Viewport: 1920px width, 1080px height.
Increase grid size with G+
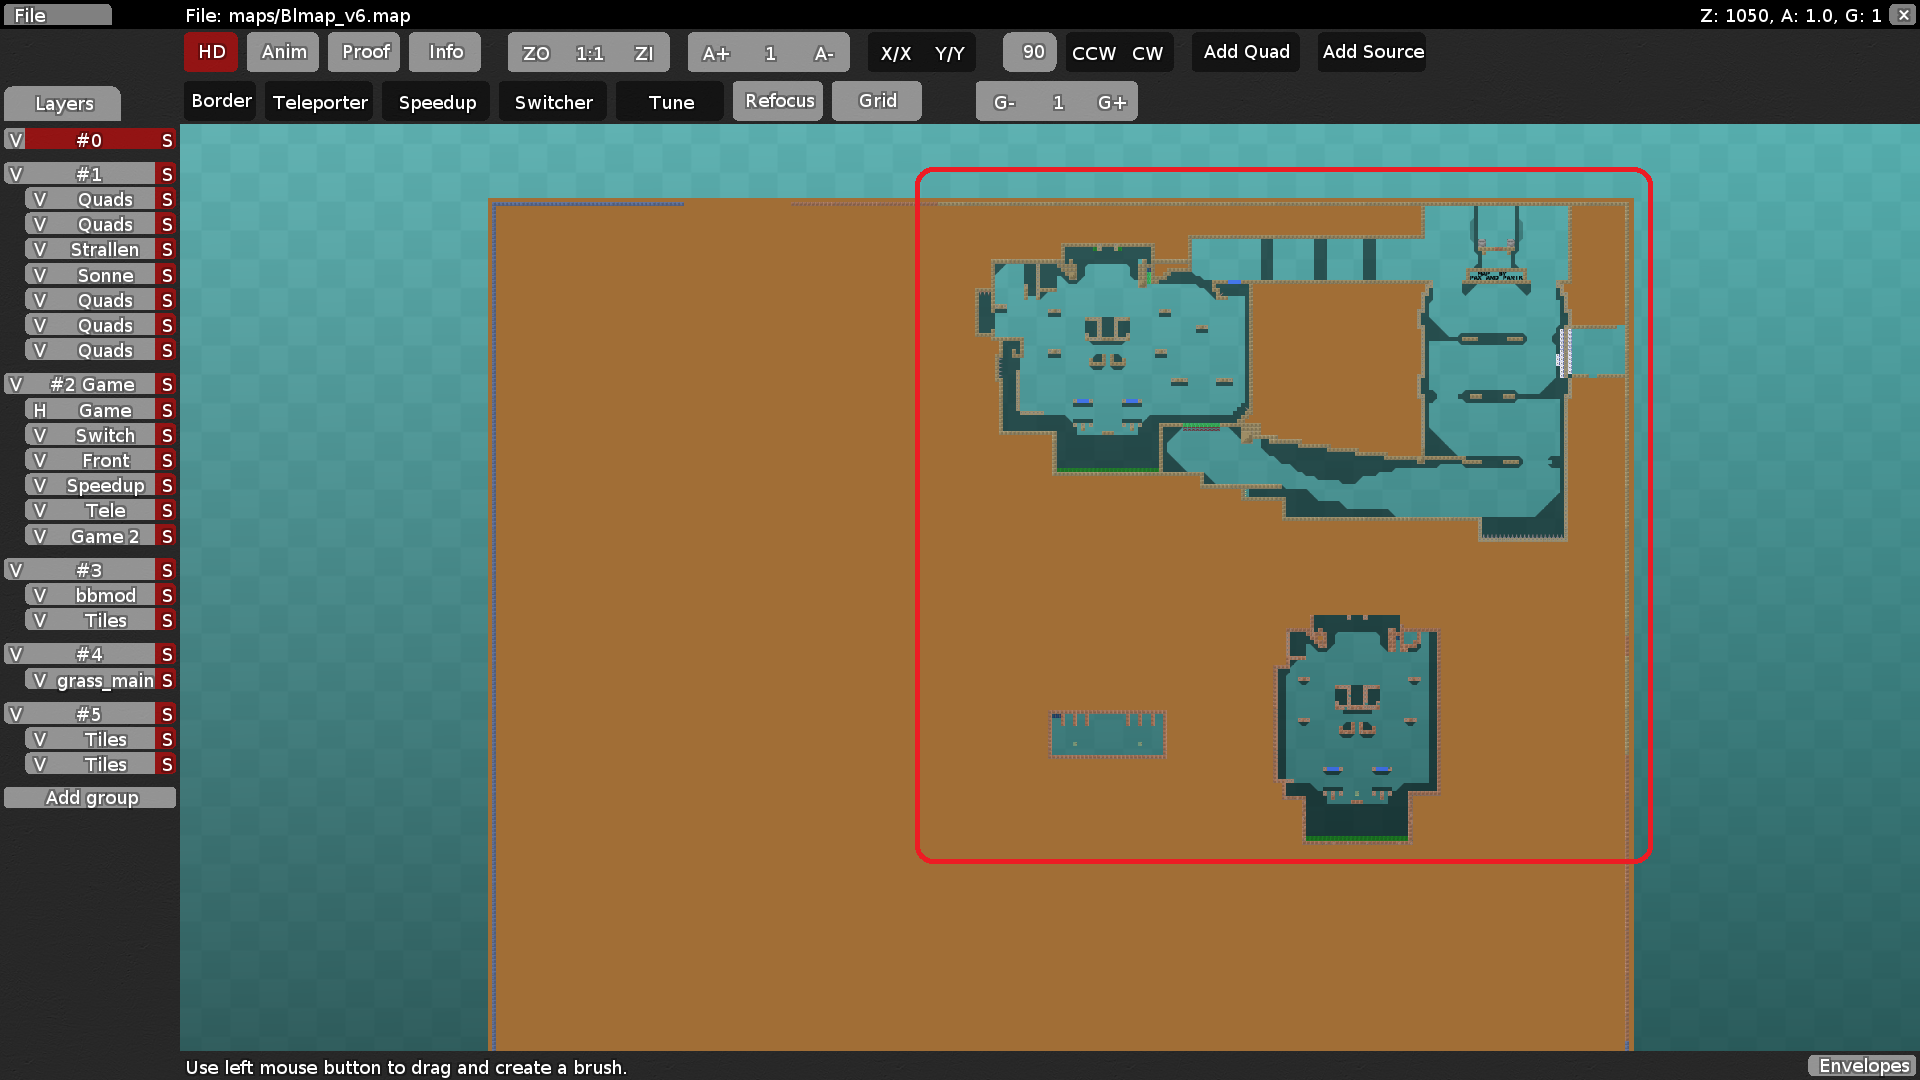click(x=1112, y=101)
